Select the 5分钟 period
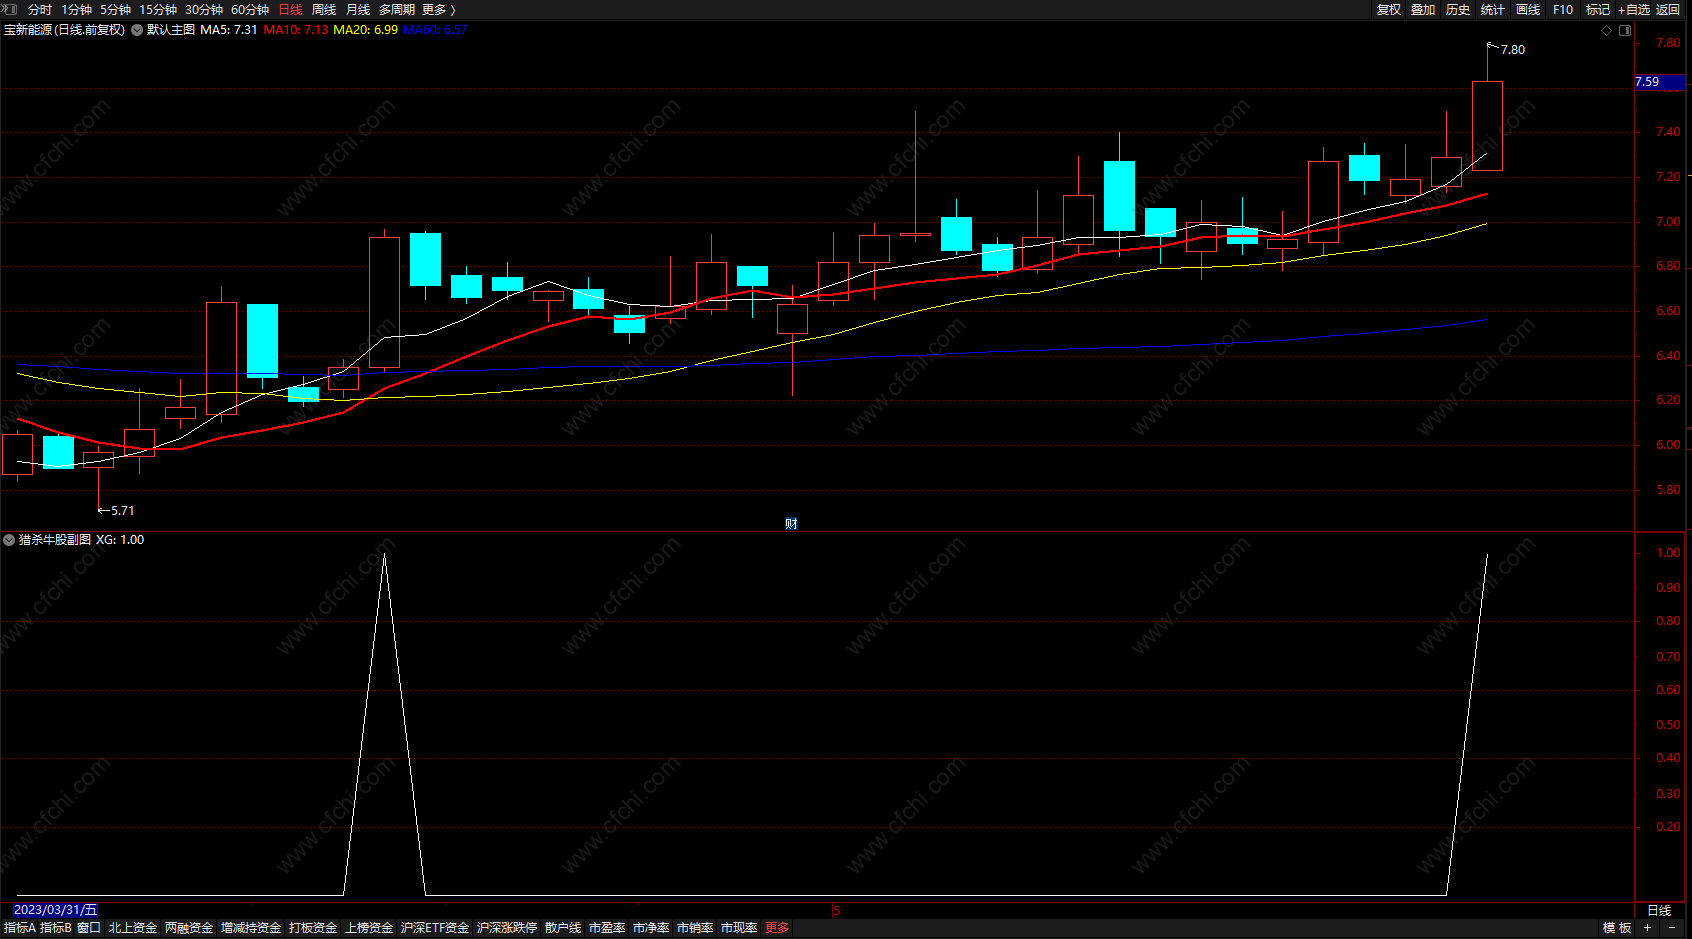 click(115, 10)
